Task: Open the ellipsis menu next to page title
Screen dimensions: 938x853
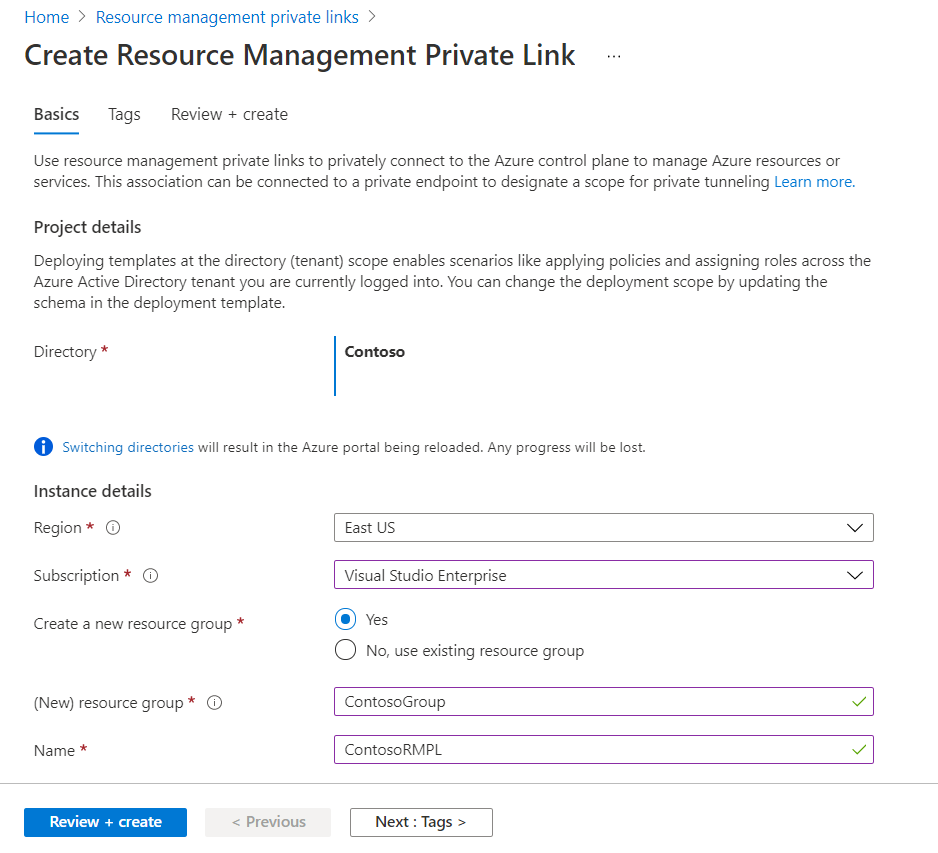Action: click(x=614, y=57)
